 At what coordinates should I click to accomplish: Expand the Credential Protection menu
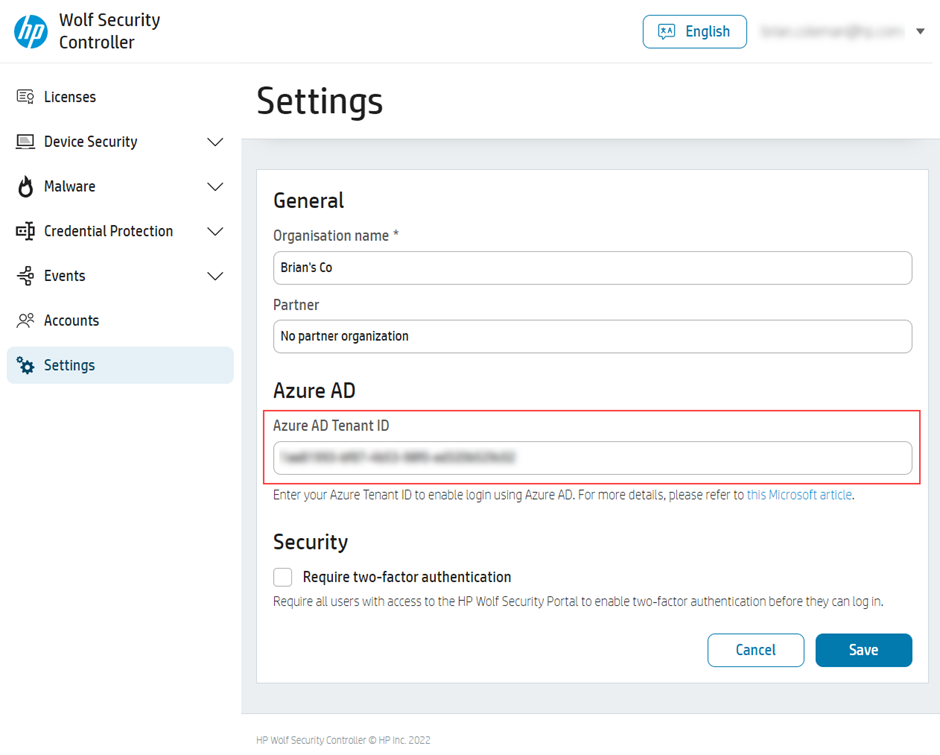(x=215, y=231)
